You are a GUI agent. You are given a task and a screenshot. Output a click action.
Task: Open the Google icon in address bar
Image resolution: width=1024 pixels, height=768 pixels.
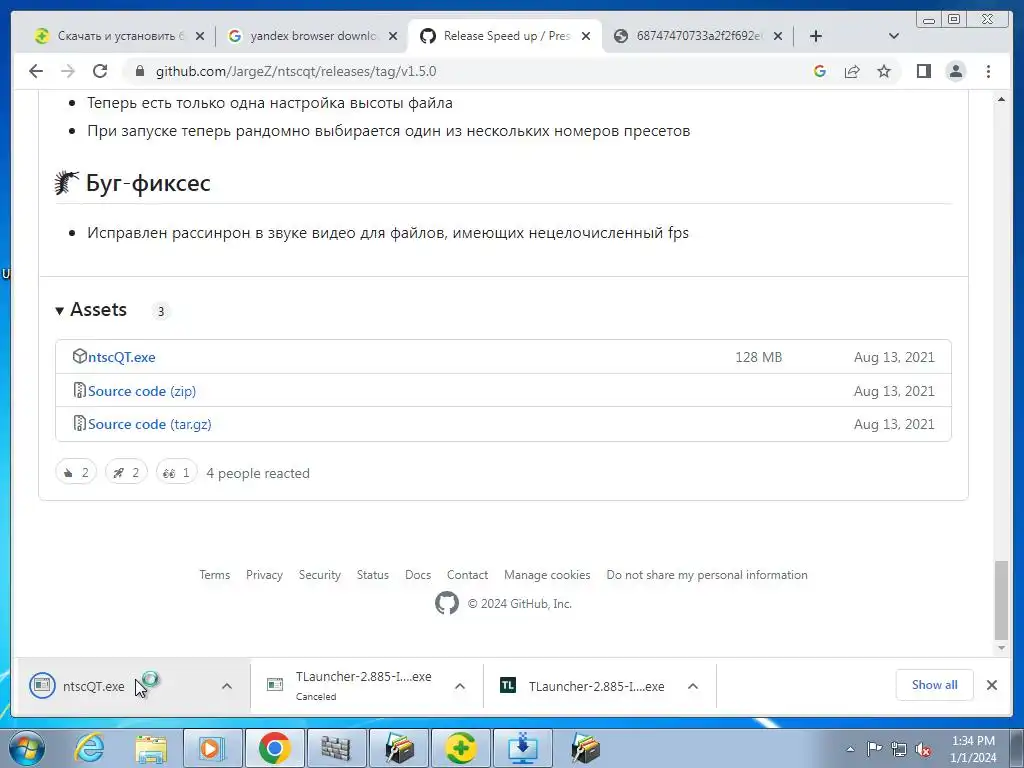(x=820, y=71)
